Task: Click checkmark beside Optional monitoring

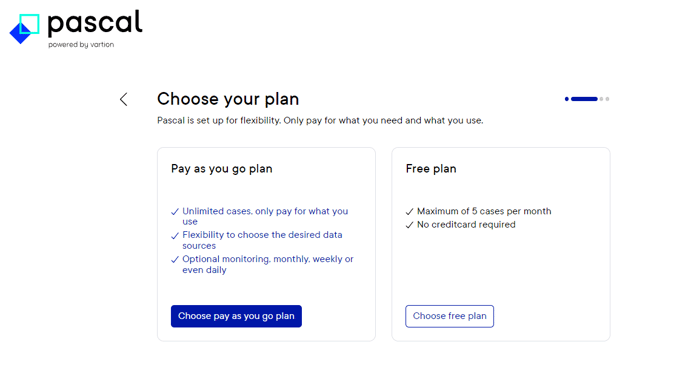Action: pyautogui.click(x=175, y=259)
